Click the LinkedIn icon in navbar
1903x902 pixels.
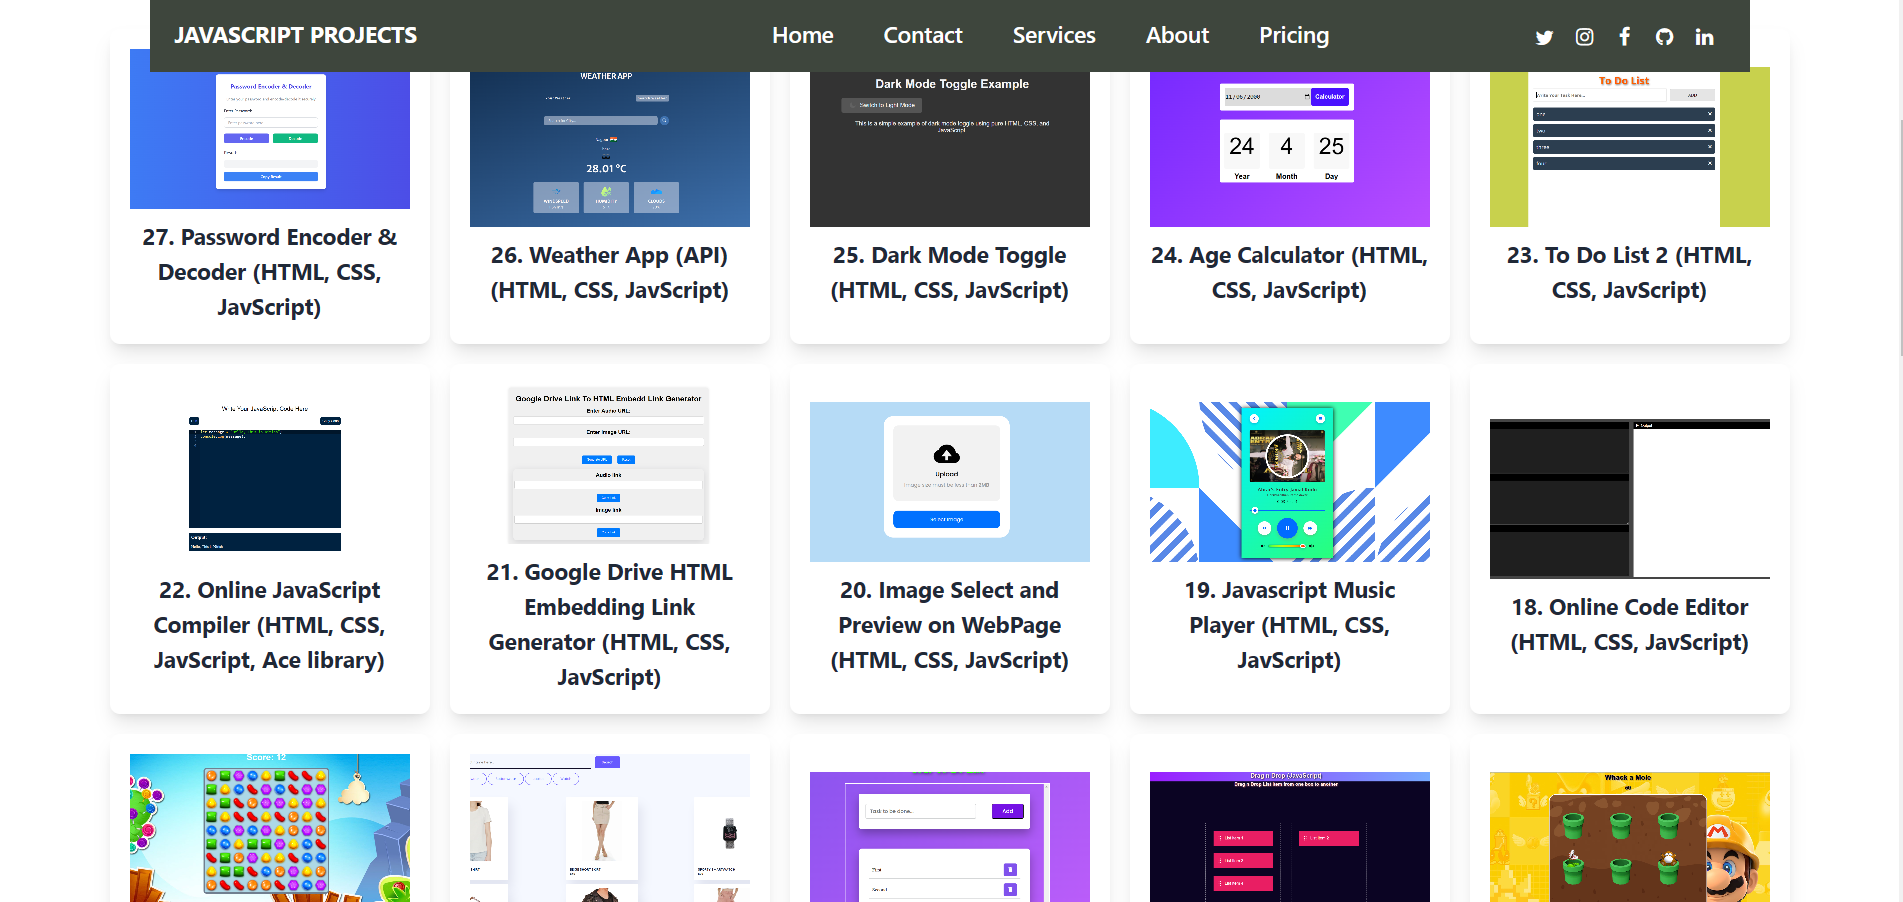(1704, 37)
